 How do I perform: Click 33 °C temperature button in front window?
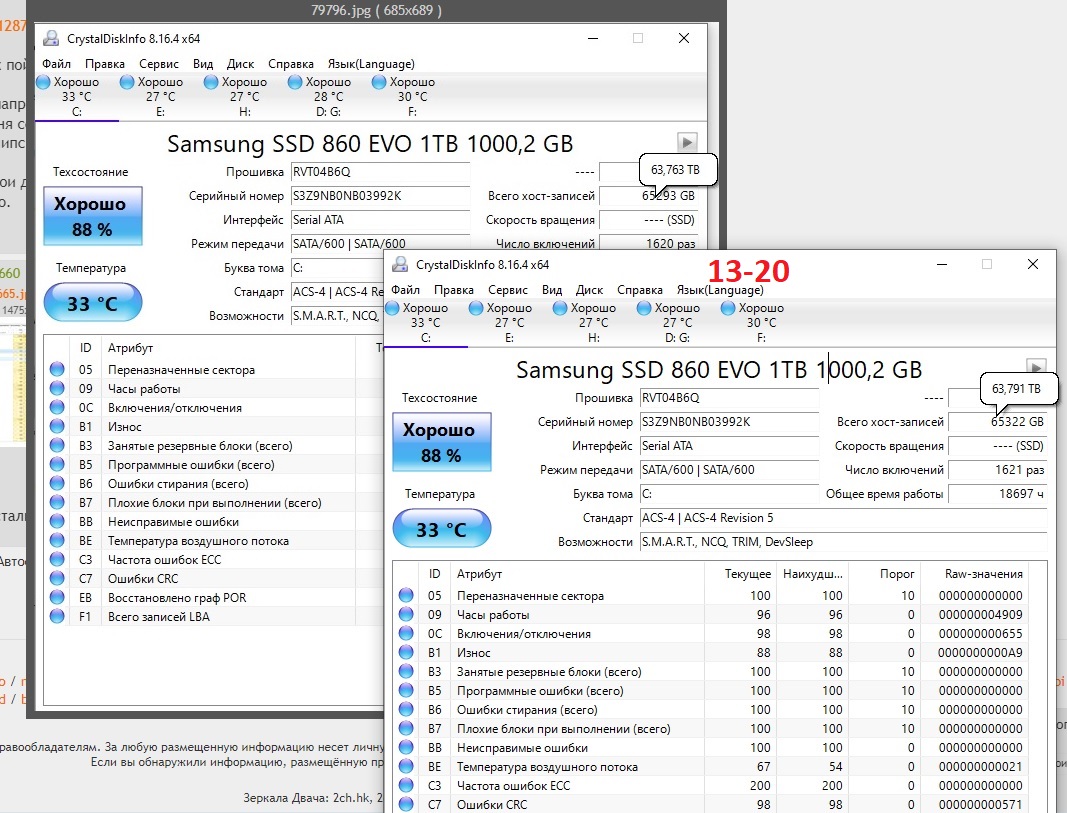pyautogui.click(x=442, y=529)
